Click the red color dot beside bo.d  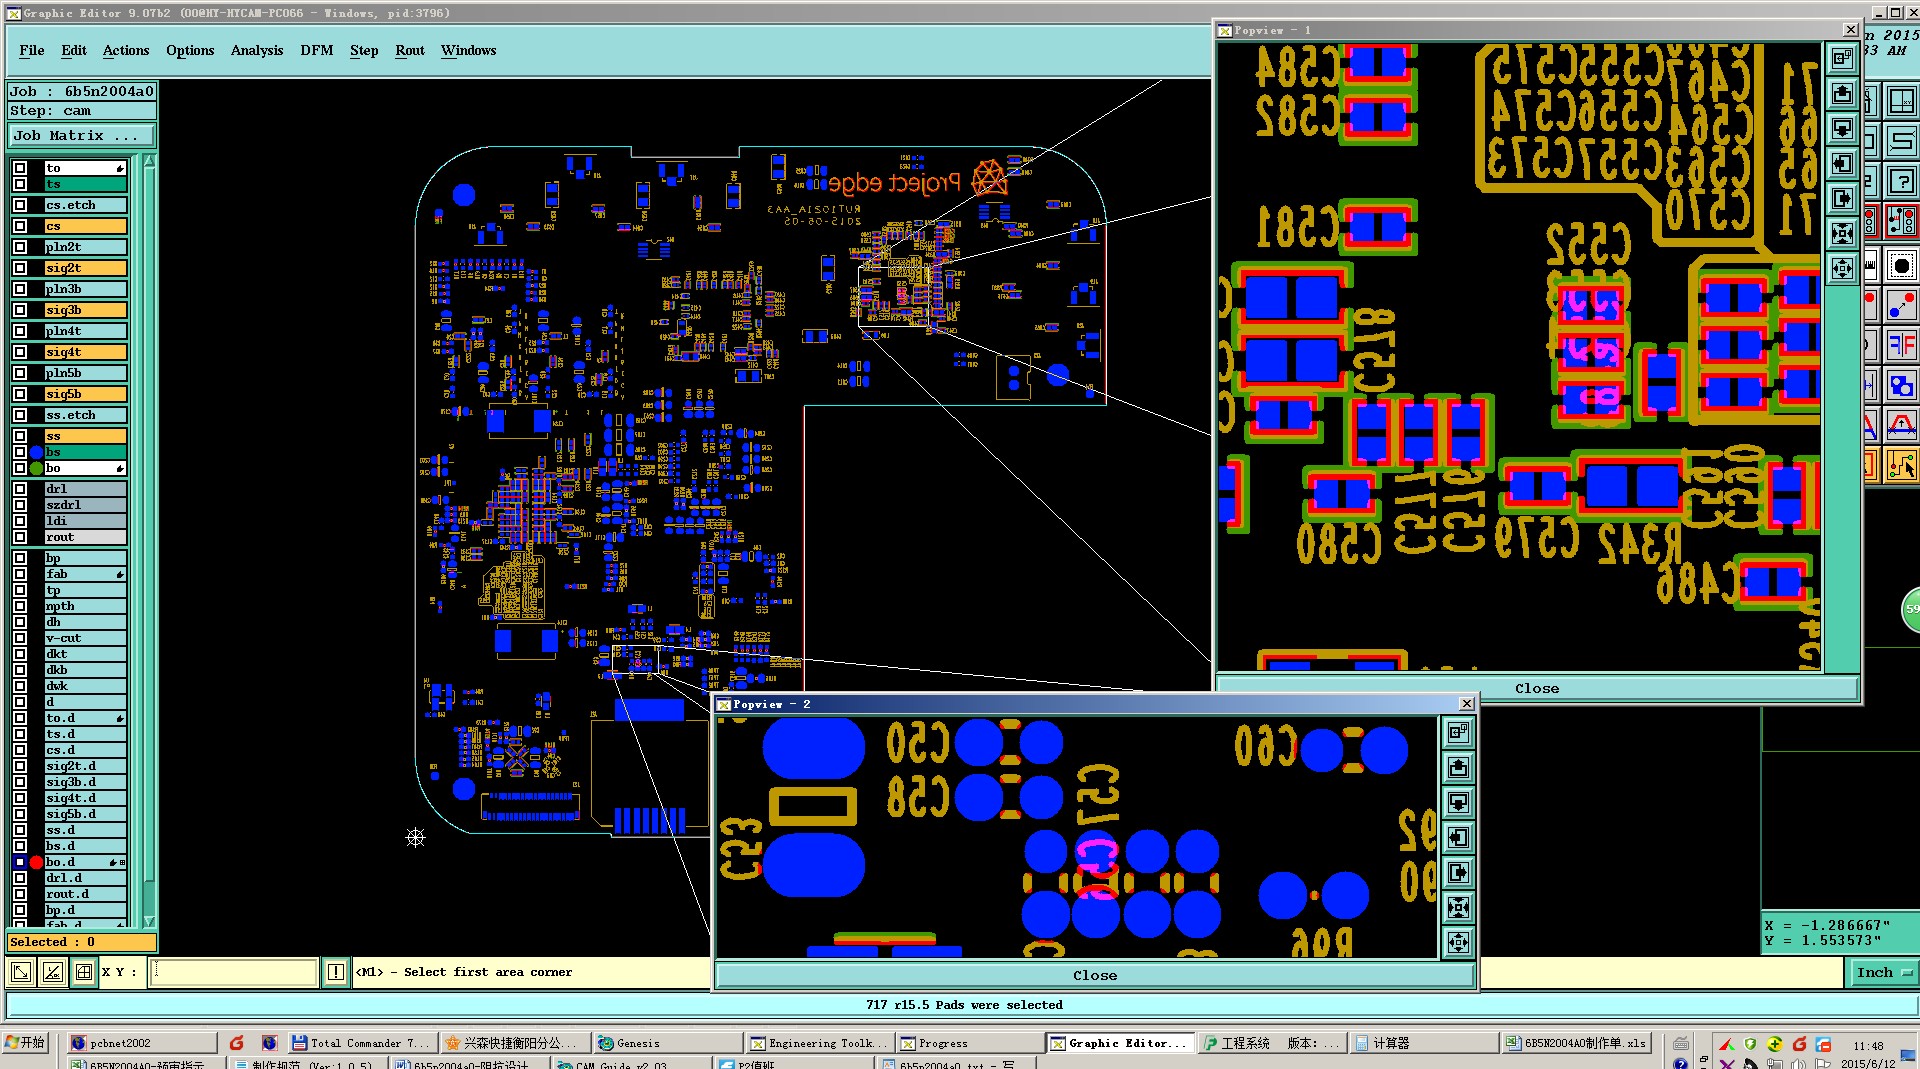[x=37, y=862]
